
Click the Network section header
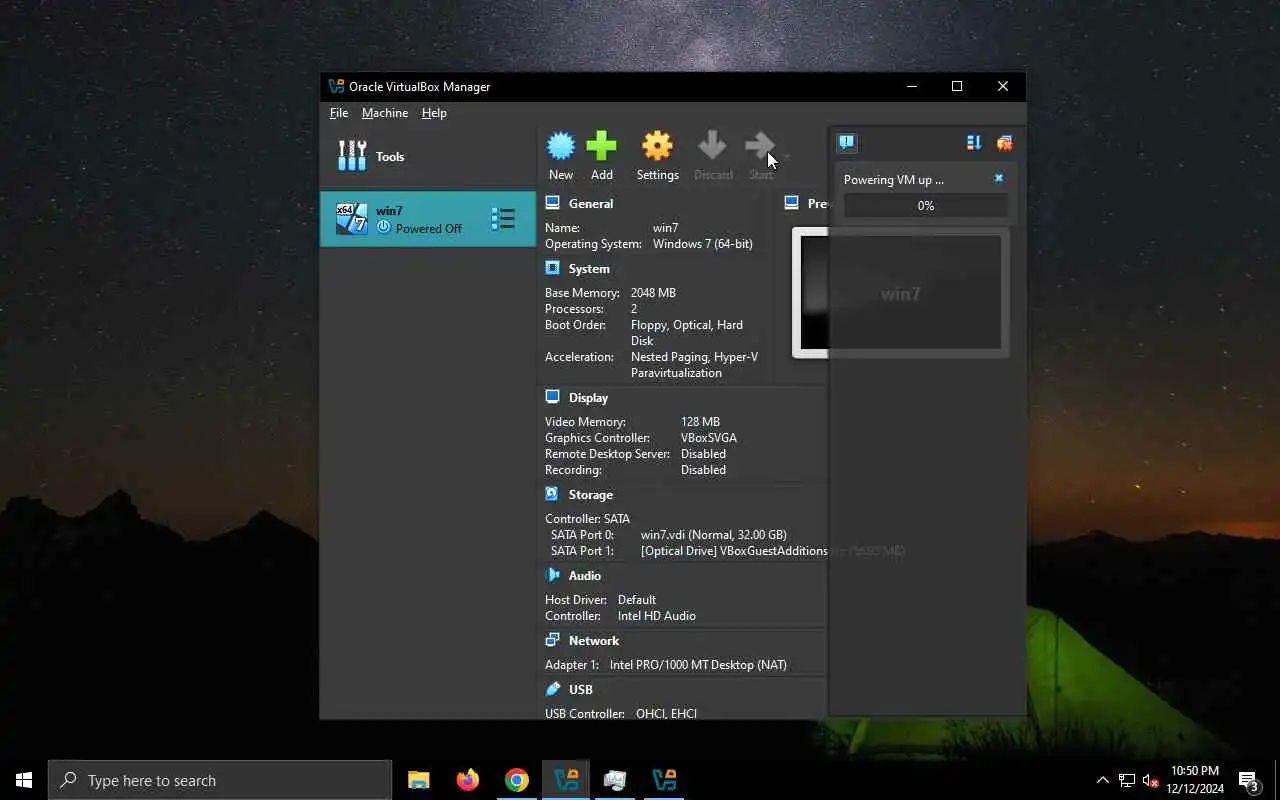coord(594,640)
